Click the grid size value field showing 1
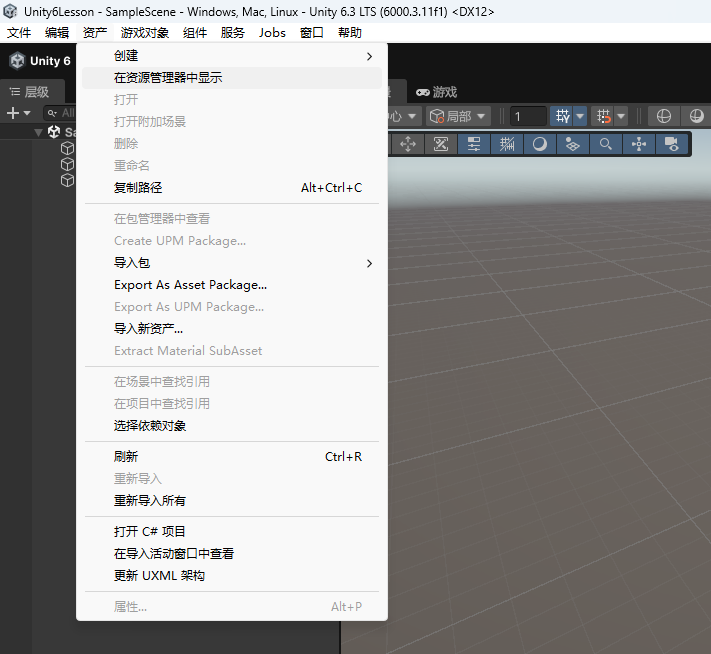This screenshot has height=654, width=711. pos(528,117)
